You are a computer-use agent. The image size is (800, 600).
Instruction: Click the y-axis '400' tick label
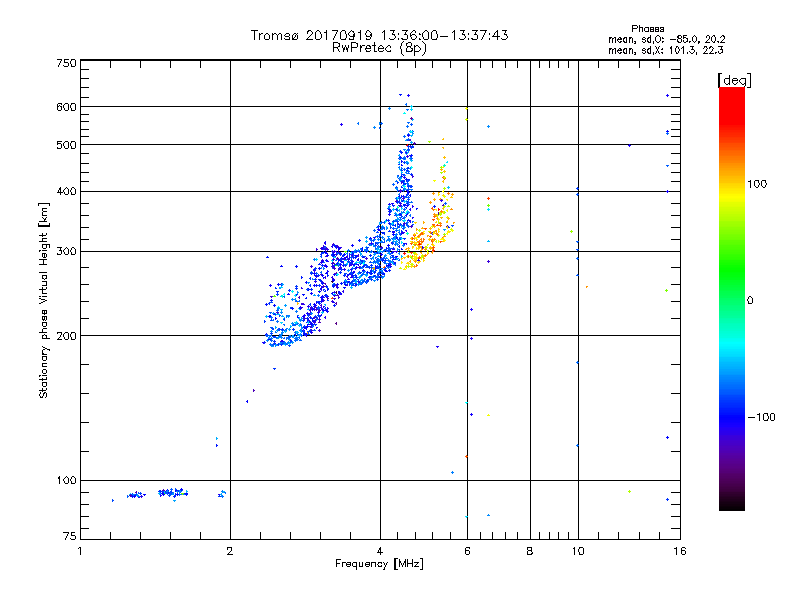click(66, 192)
